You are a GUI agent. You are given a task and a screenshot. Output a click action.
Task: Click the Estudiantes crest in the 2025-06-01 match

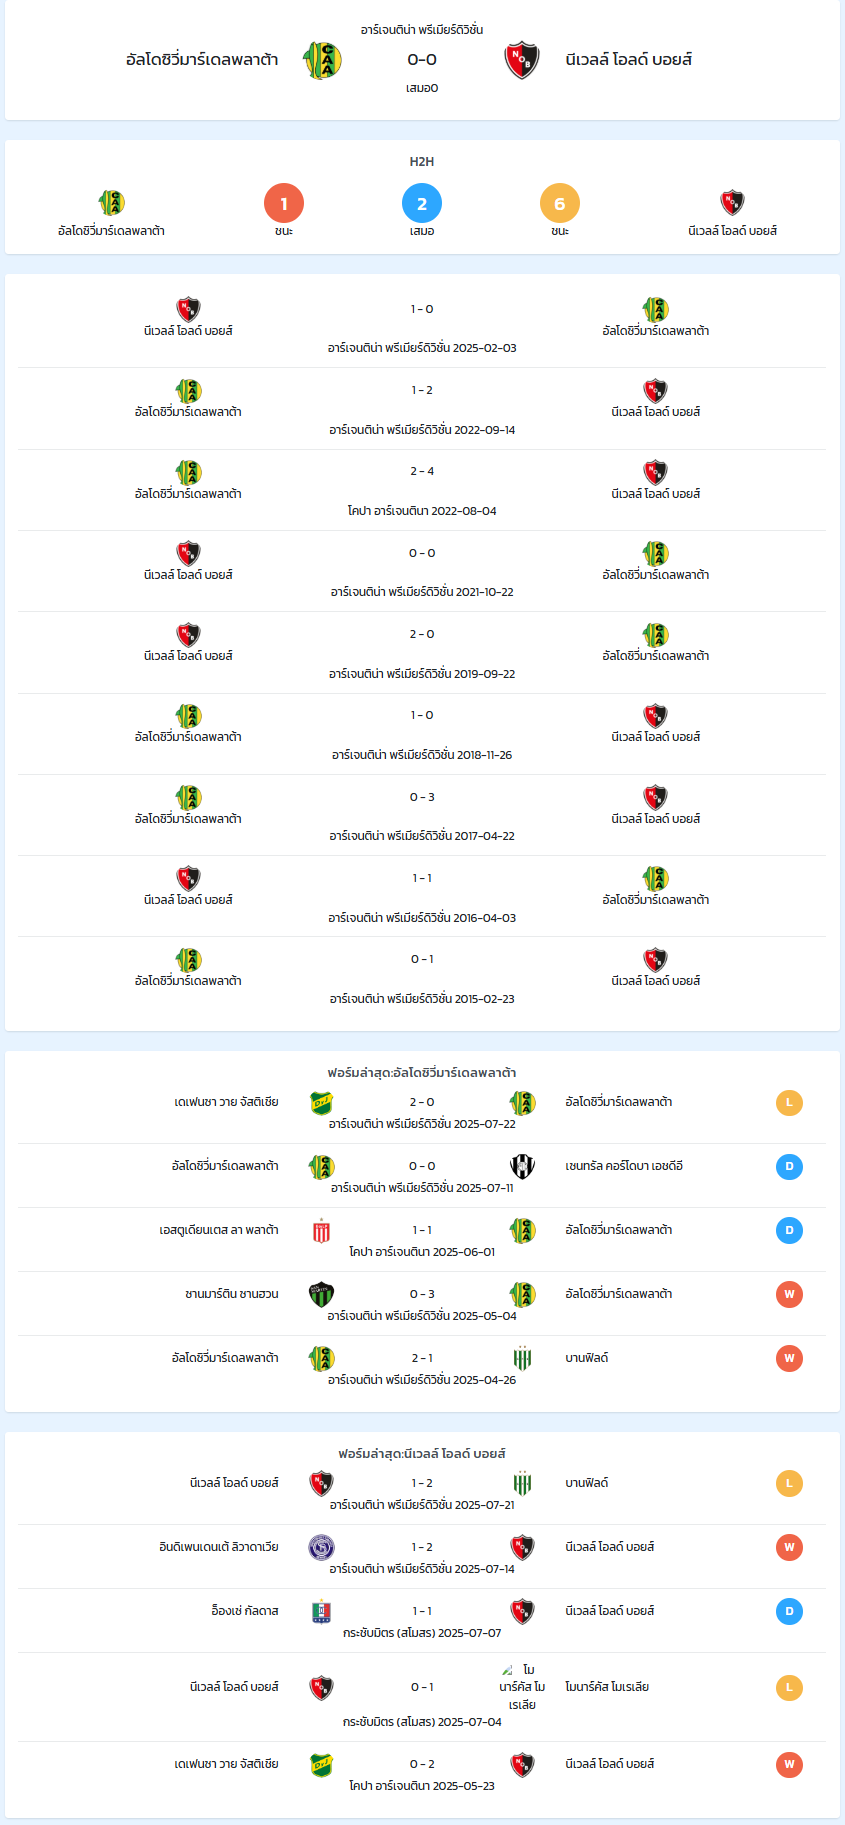coord(322,1231)
